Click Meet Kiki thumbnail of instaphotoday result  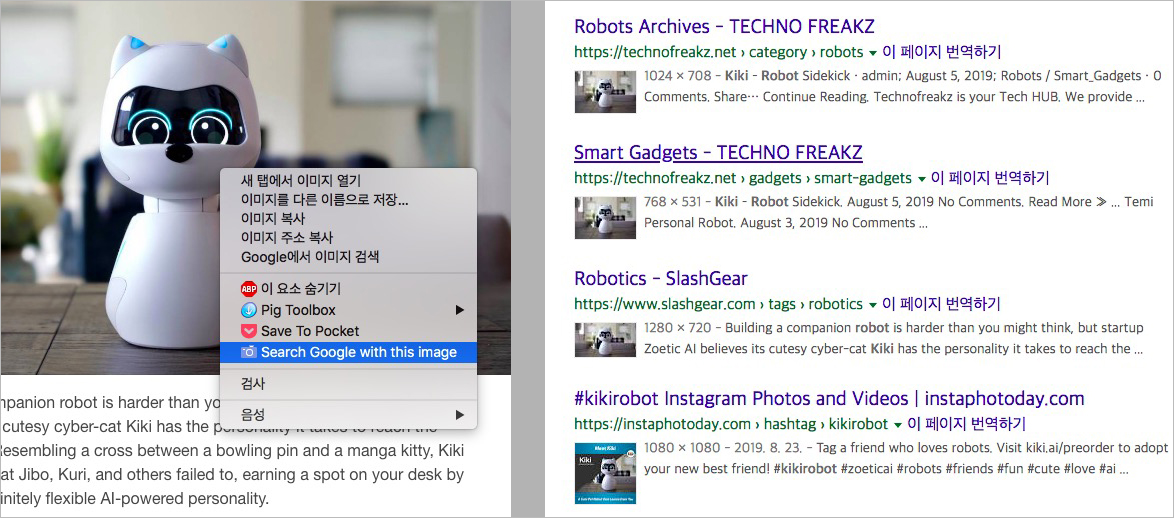(x=605, y=473)
